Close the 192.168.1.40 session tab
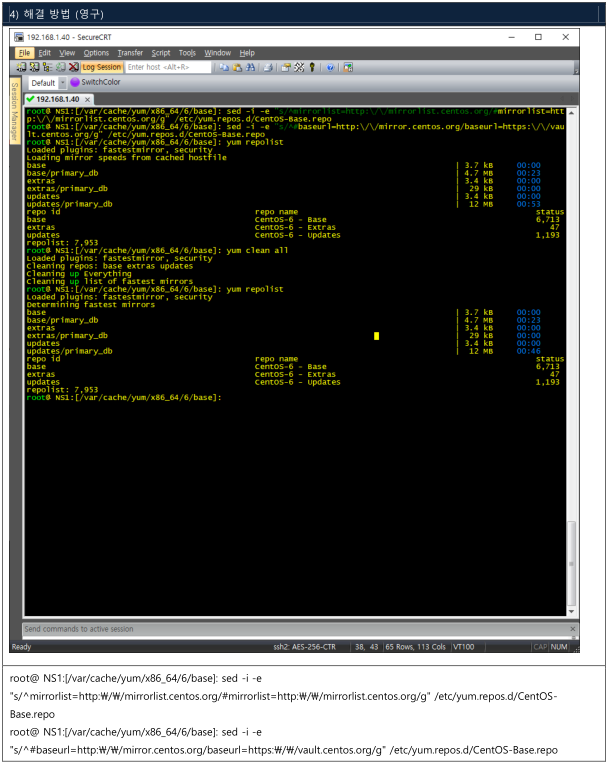 click(88, 99)
